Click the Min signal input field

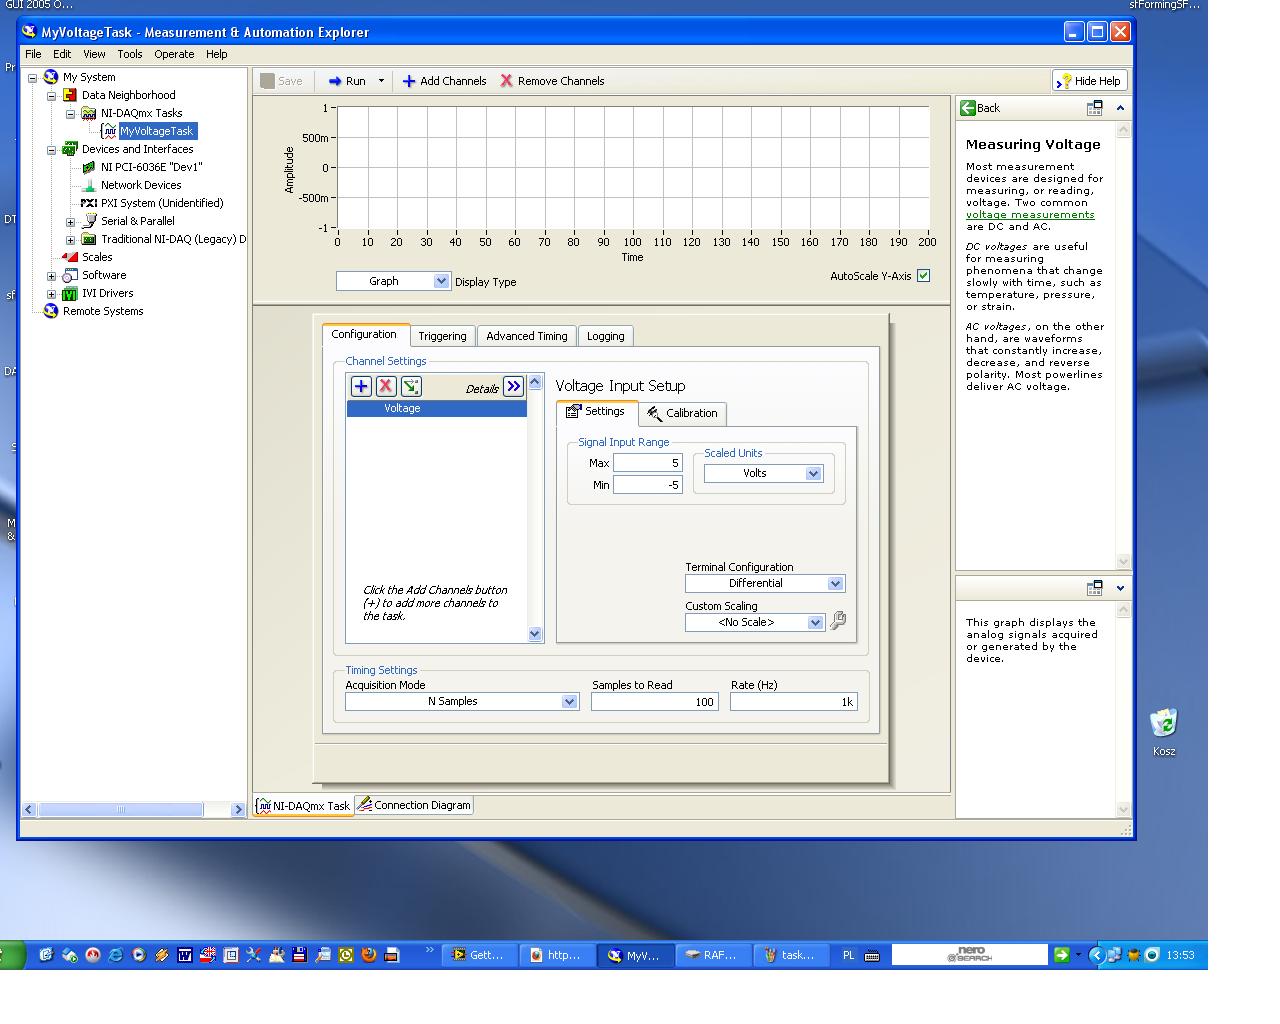click(647, 485)
